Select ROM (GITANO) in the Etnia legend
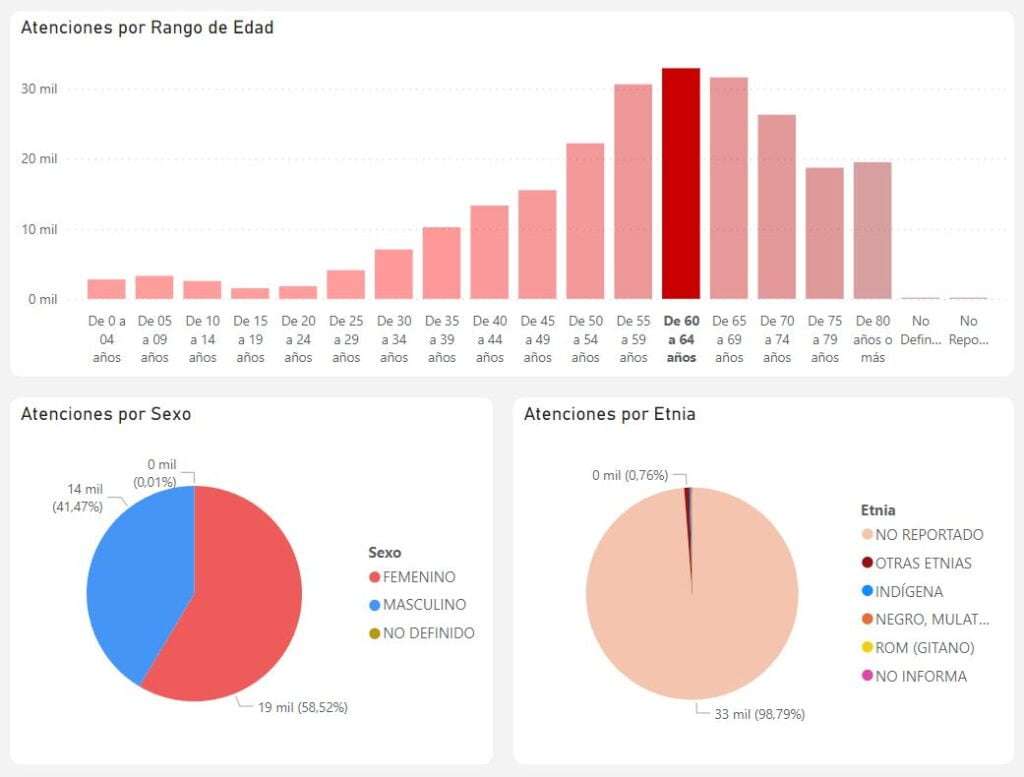1024x777 pixels. point(924,648)
